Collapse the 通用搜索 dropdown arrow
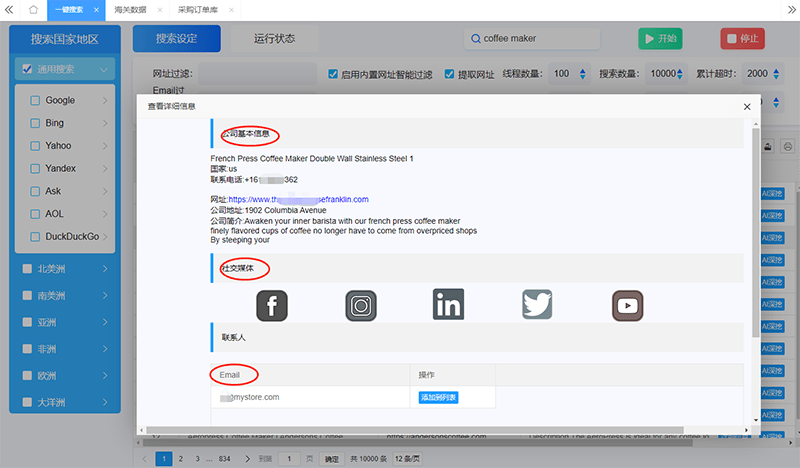Screen dimensions: 800x468 click(104, 69)
